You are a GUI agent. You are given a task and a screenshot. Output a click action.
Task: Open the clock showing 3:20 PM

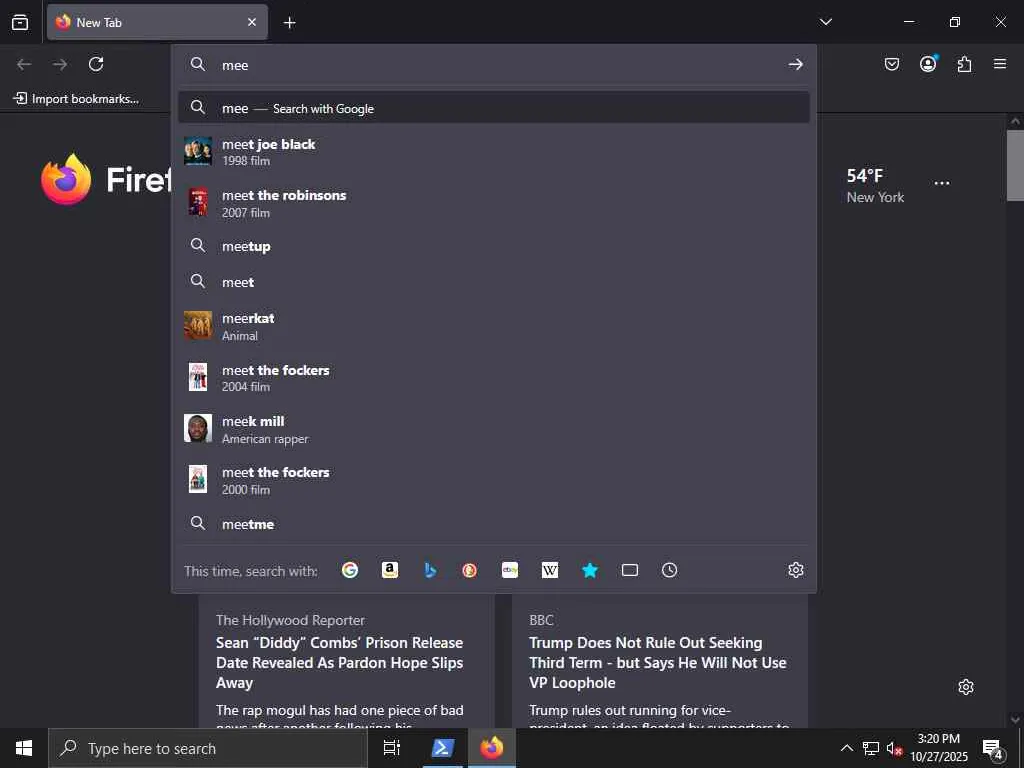(938, 748)
